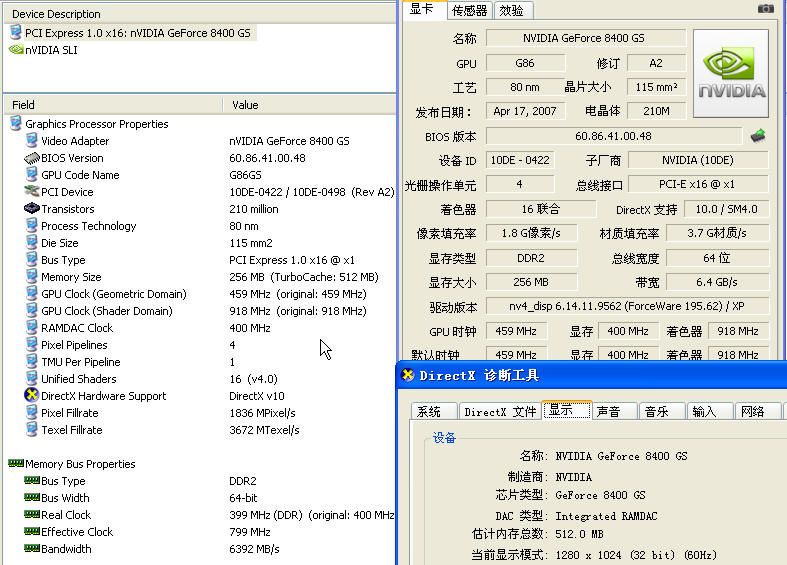Open the 显示 tab in DirectX tool

tap(567, 410)
